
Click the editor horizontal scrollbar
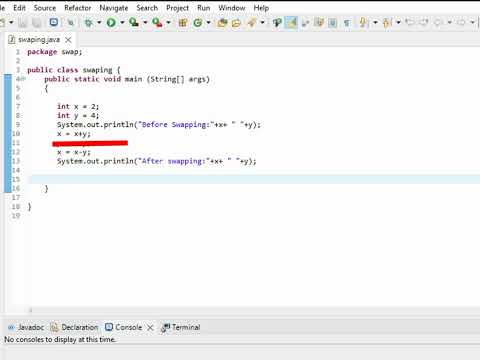pyautogui.click(x=253, y=310)
